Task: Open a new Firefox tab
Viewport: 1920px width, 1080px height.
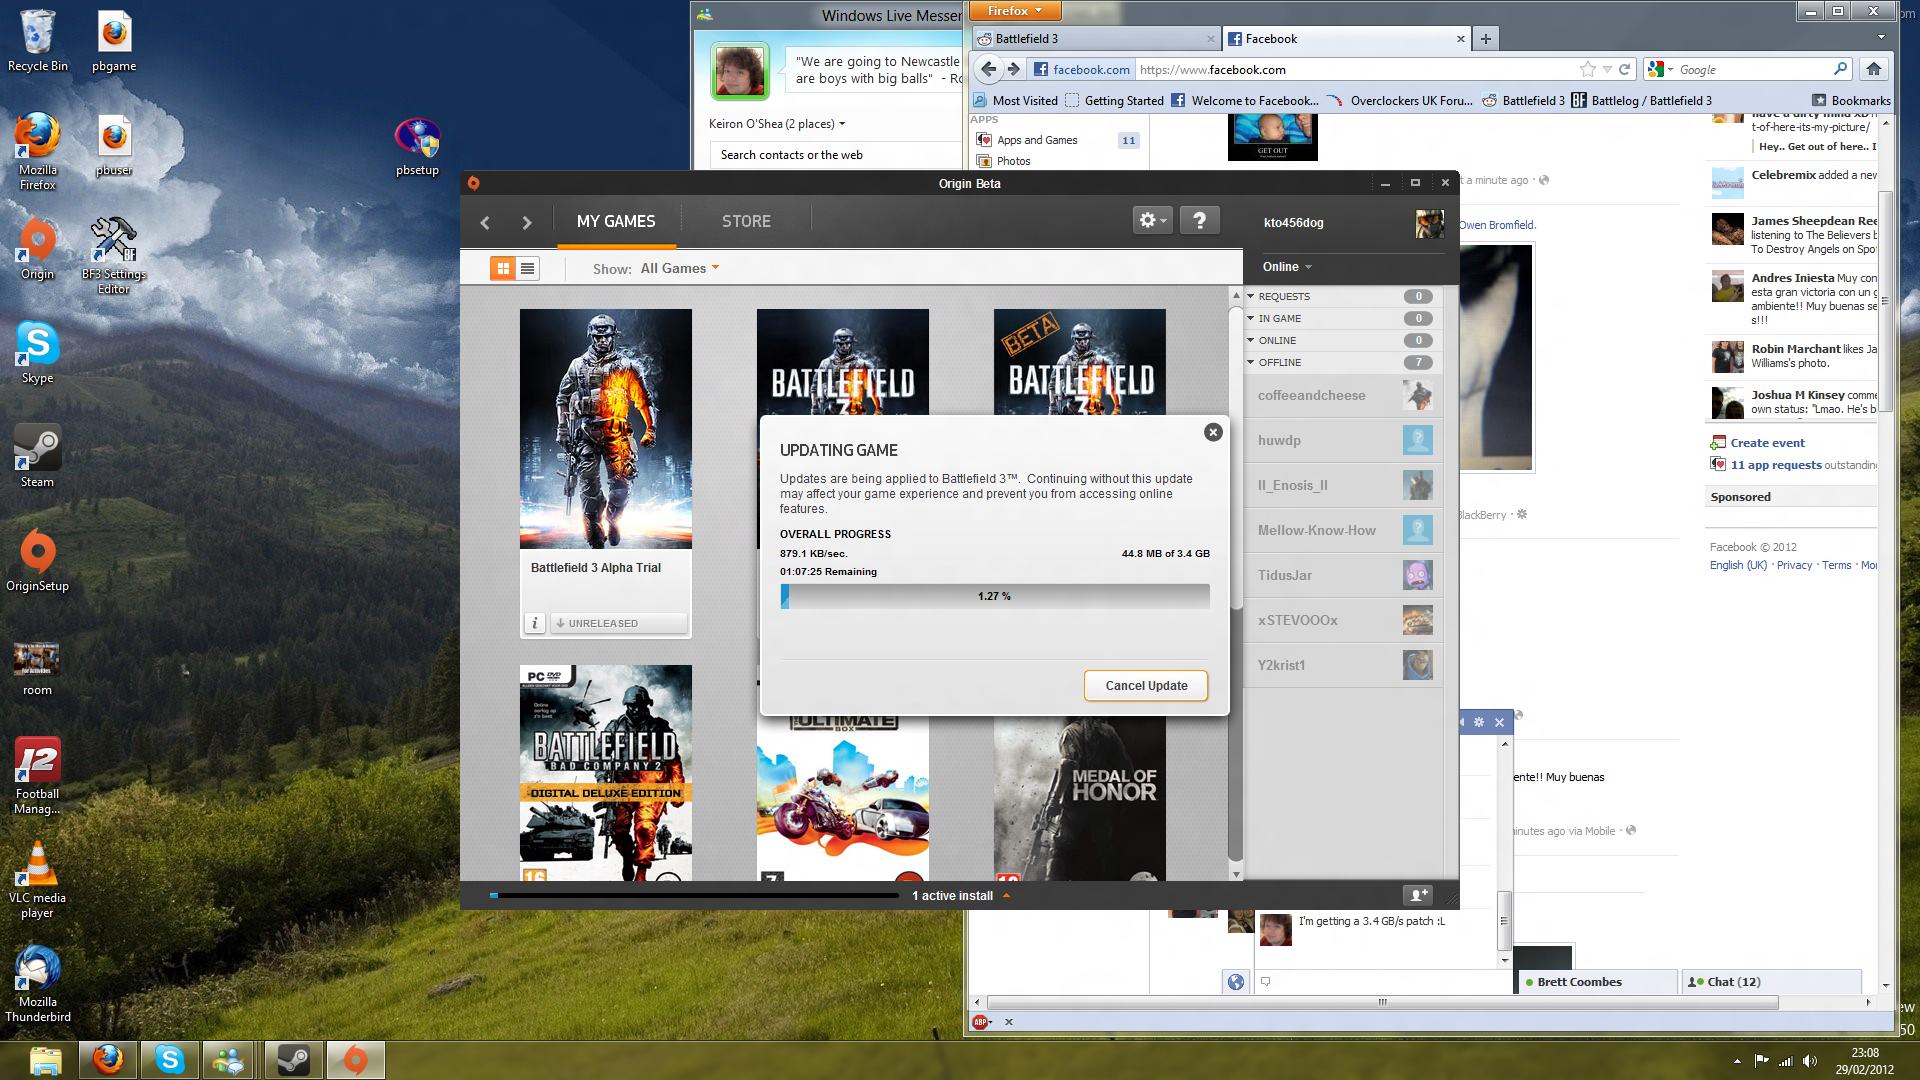Action: click(1485, 39)
